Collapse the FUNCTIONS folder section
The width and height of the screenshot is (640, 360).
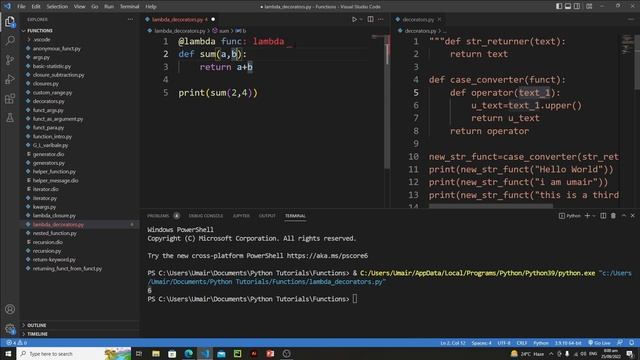pos(40,31)
